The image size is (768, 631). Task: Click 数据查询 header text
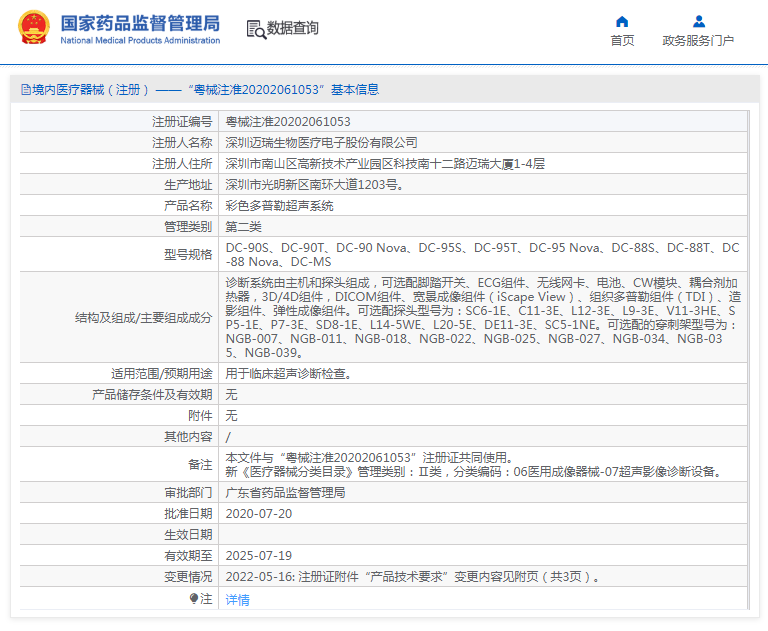pyautogui.click(x=292, y=28)
